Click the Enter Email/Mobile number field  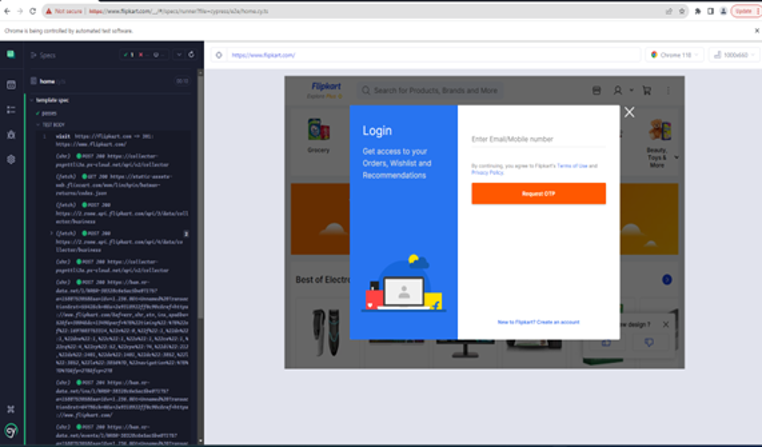point(538,139)
